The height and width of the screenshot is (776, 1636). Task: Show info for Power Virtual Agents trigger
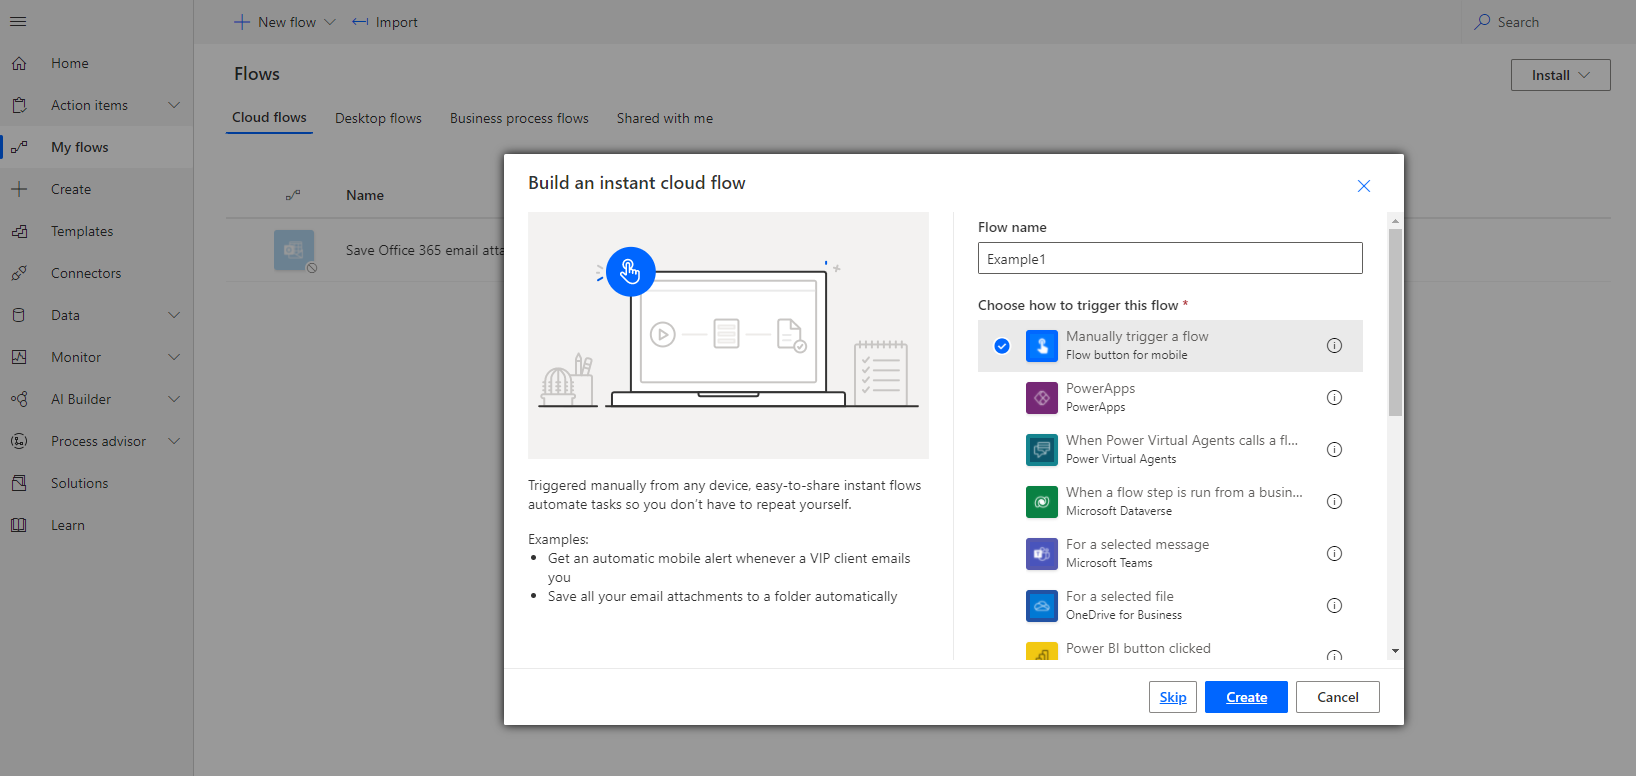tap(1334, 450)
